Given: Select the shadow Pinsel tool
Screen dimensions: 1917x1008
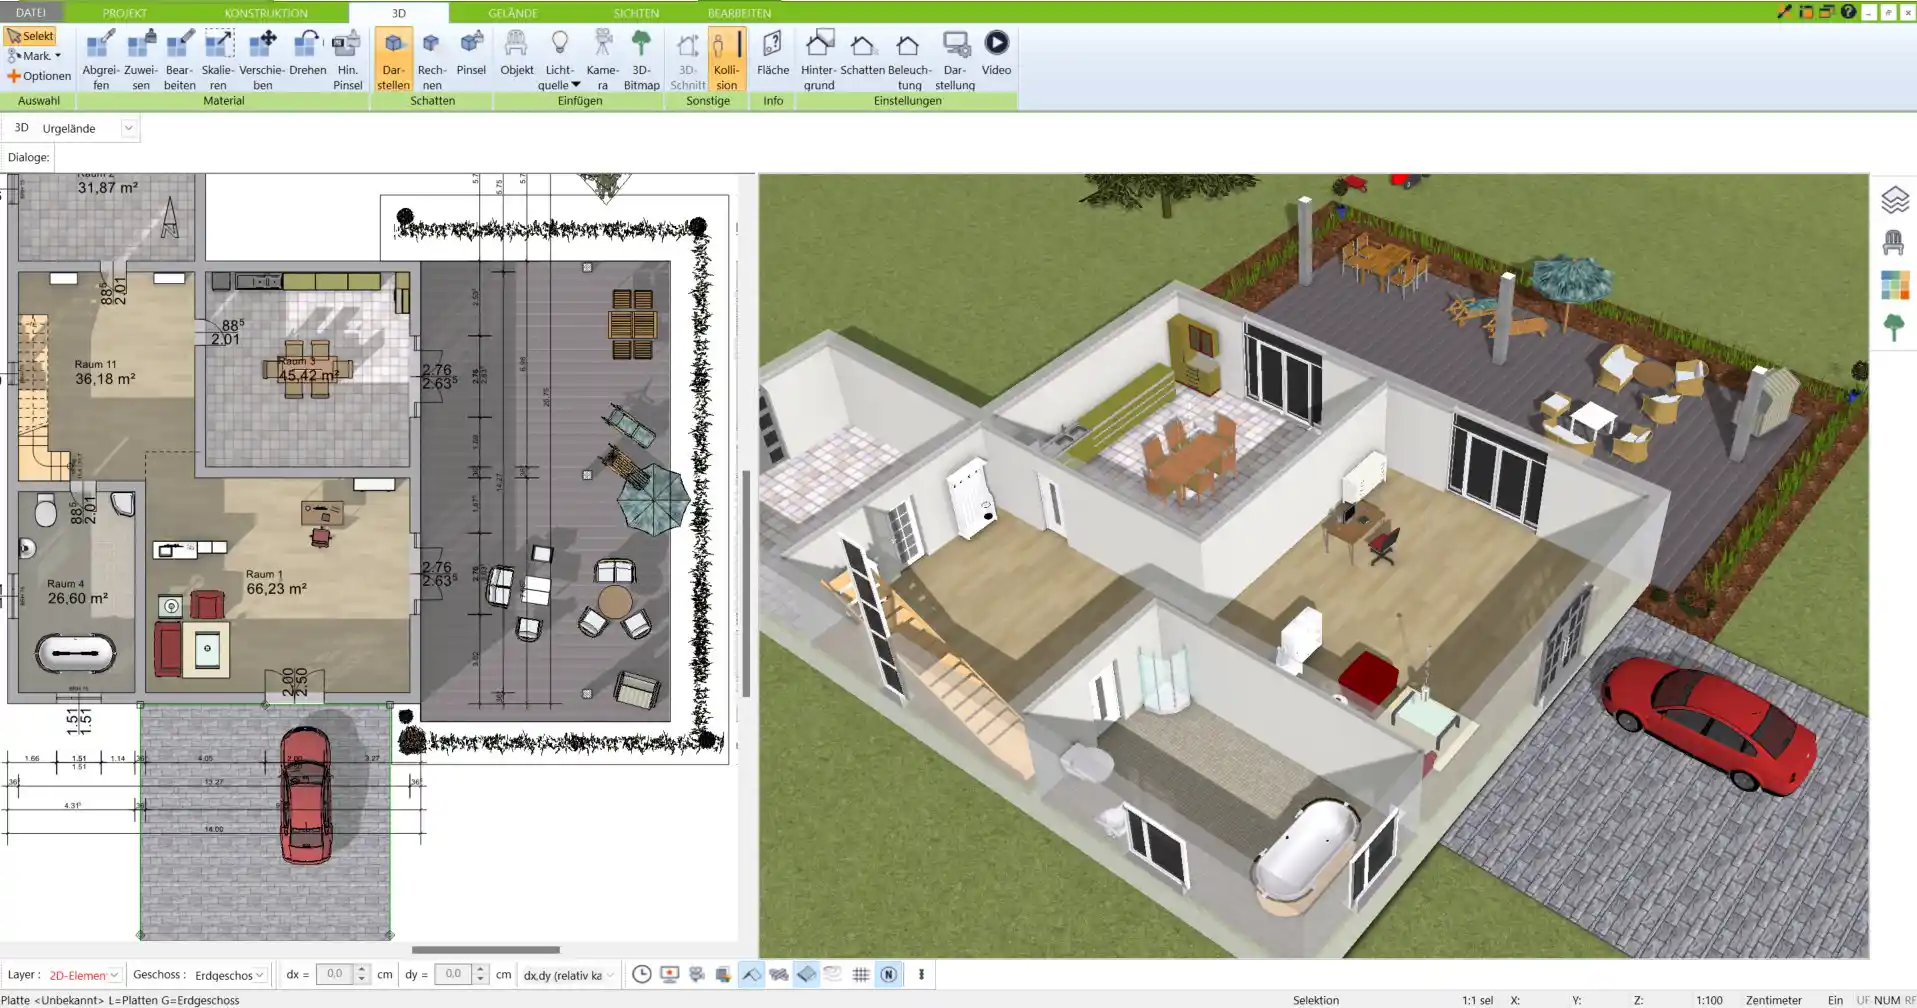Looking at the screenshot, I should click(471, 53).
